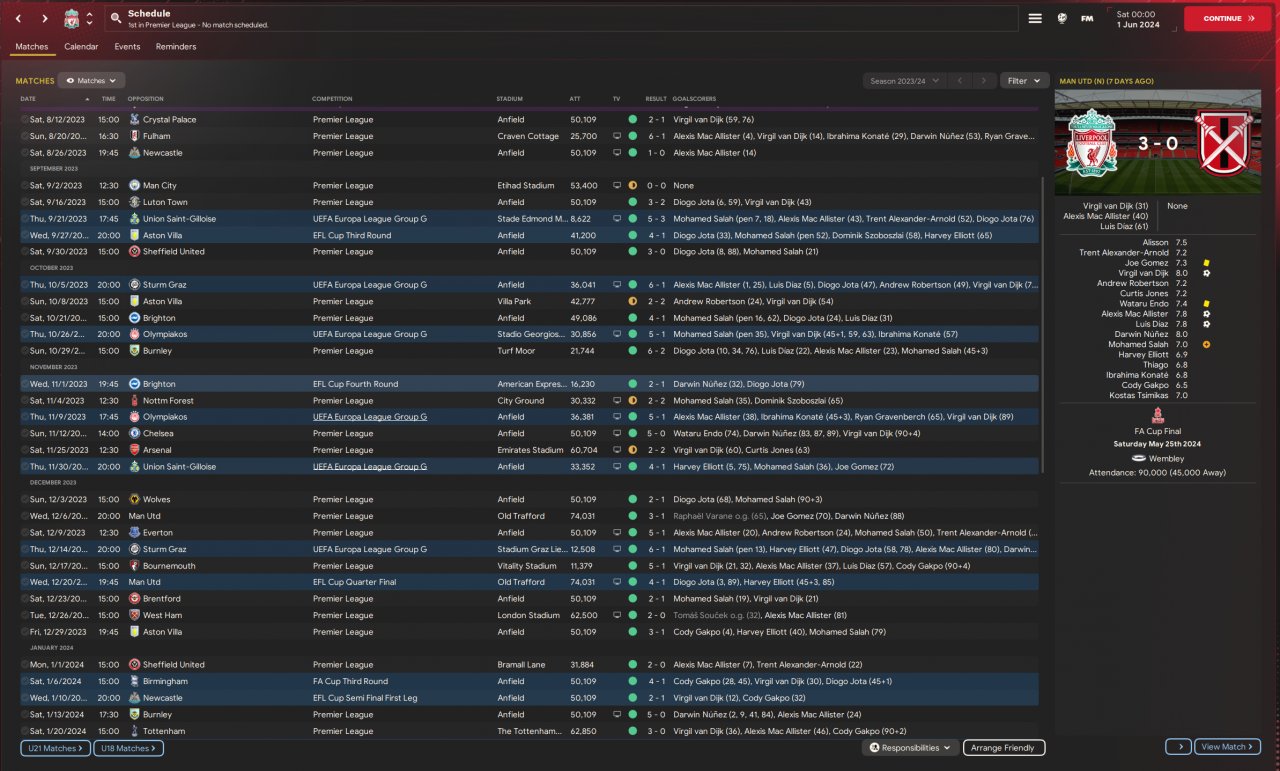Open the hamburger menu icon in top bar

pyautogui.click(x=1035, y=18)
